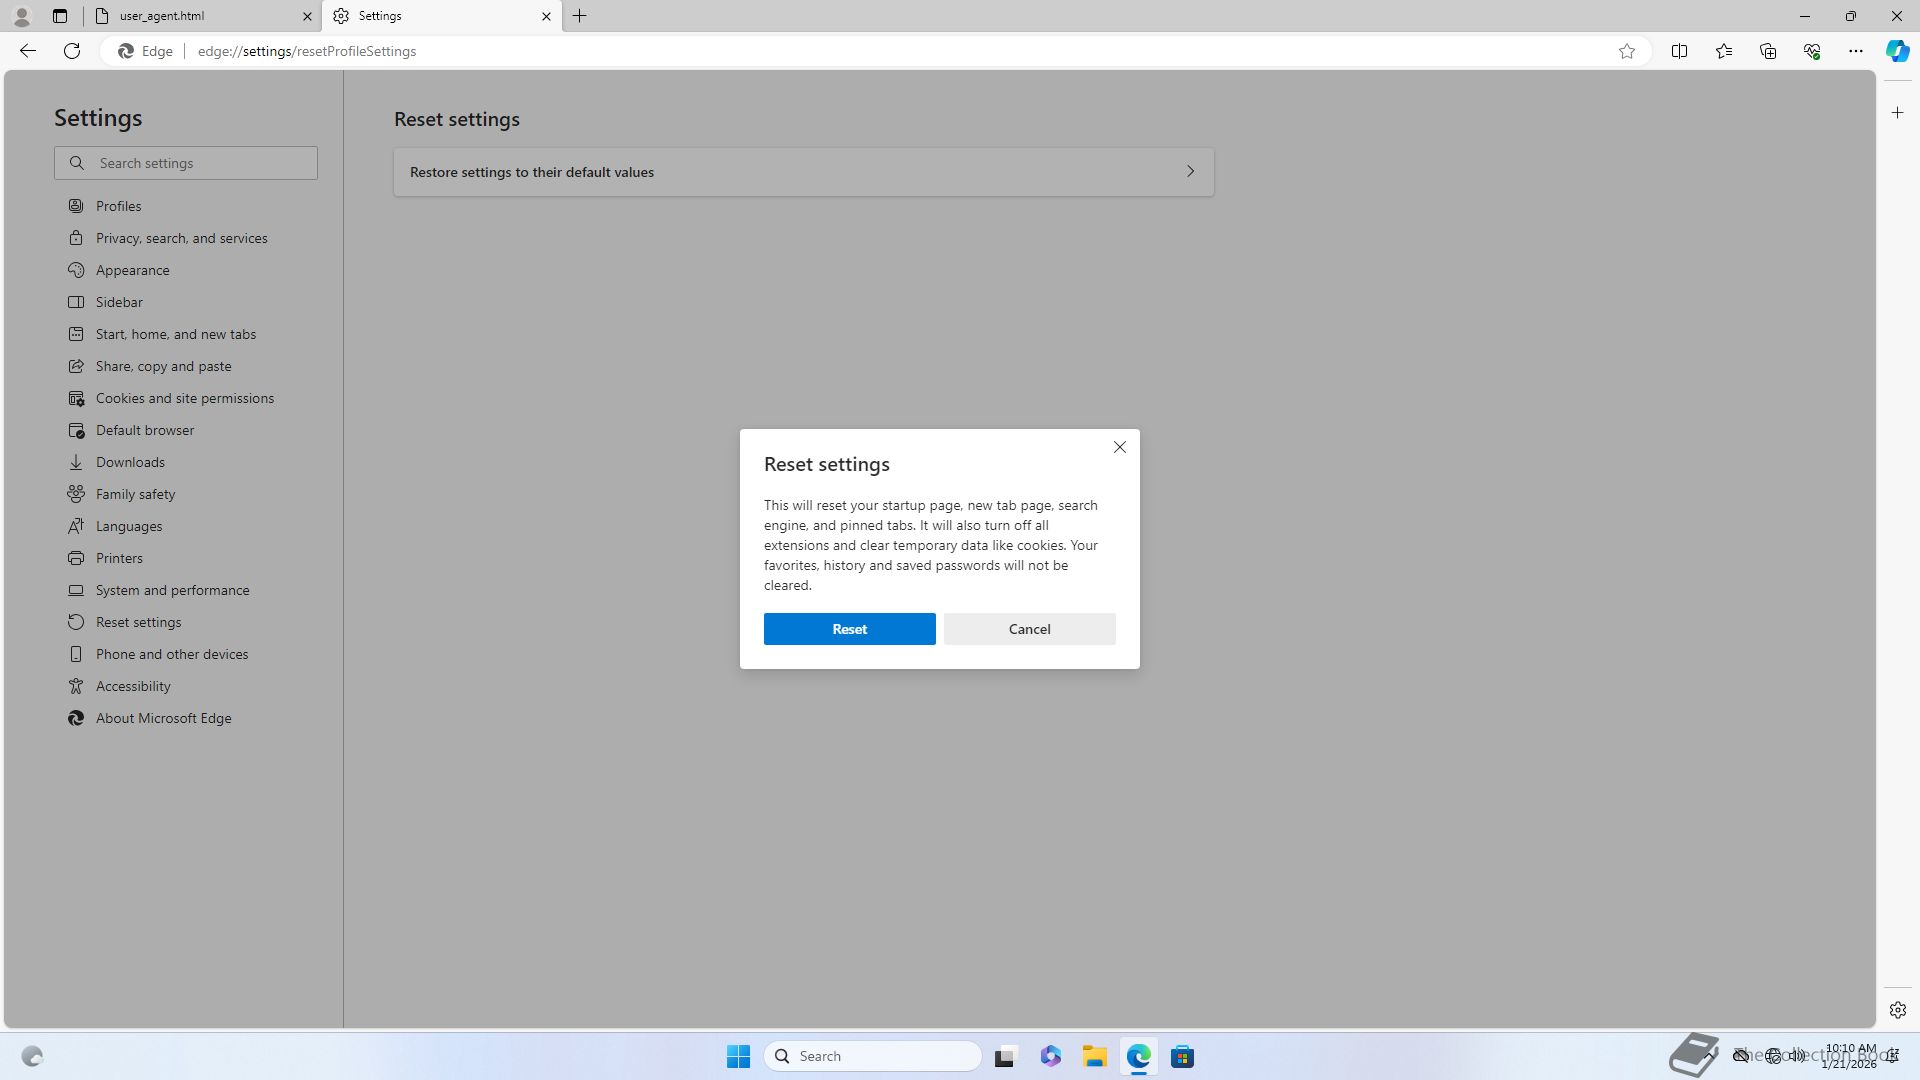Screen dimensions: 1920x1080
Task: Open the Tab actions menu icon
Action: click(x=60, y=16)
